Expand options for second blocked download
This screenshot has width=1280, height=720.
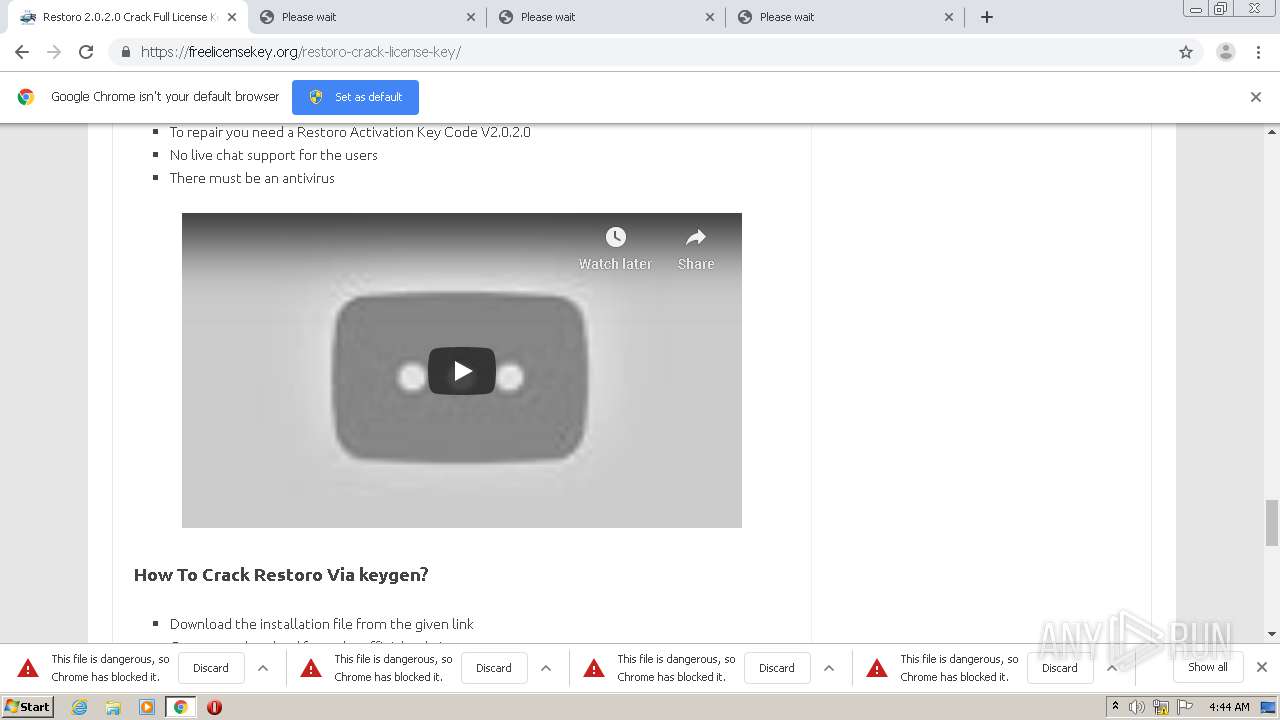(546, 668)
